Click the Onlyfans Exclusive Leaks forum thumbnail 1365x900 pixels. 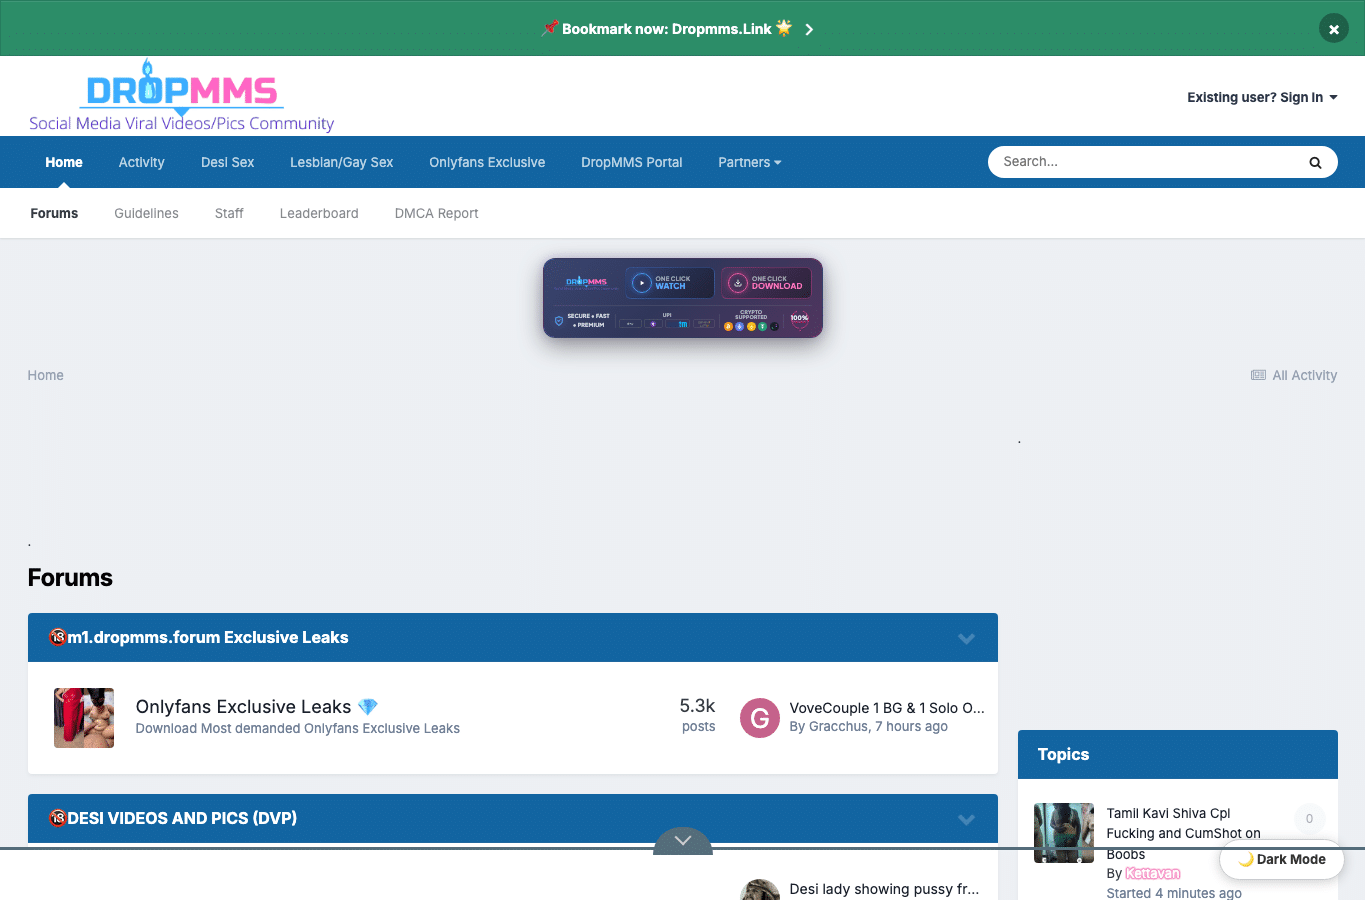[84, 718]
